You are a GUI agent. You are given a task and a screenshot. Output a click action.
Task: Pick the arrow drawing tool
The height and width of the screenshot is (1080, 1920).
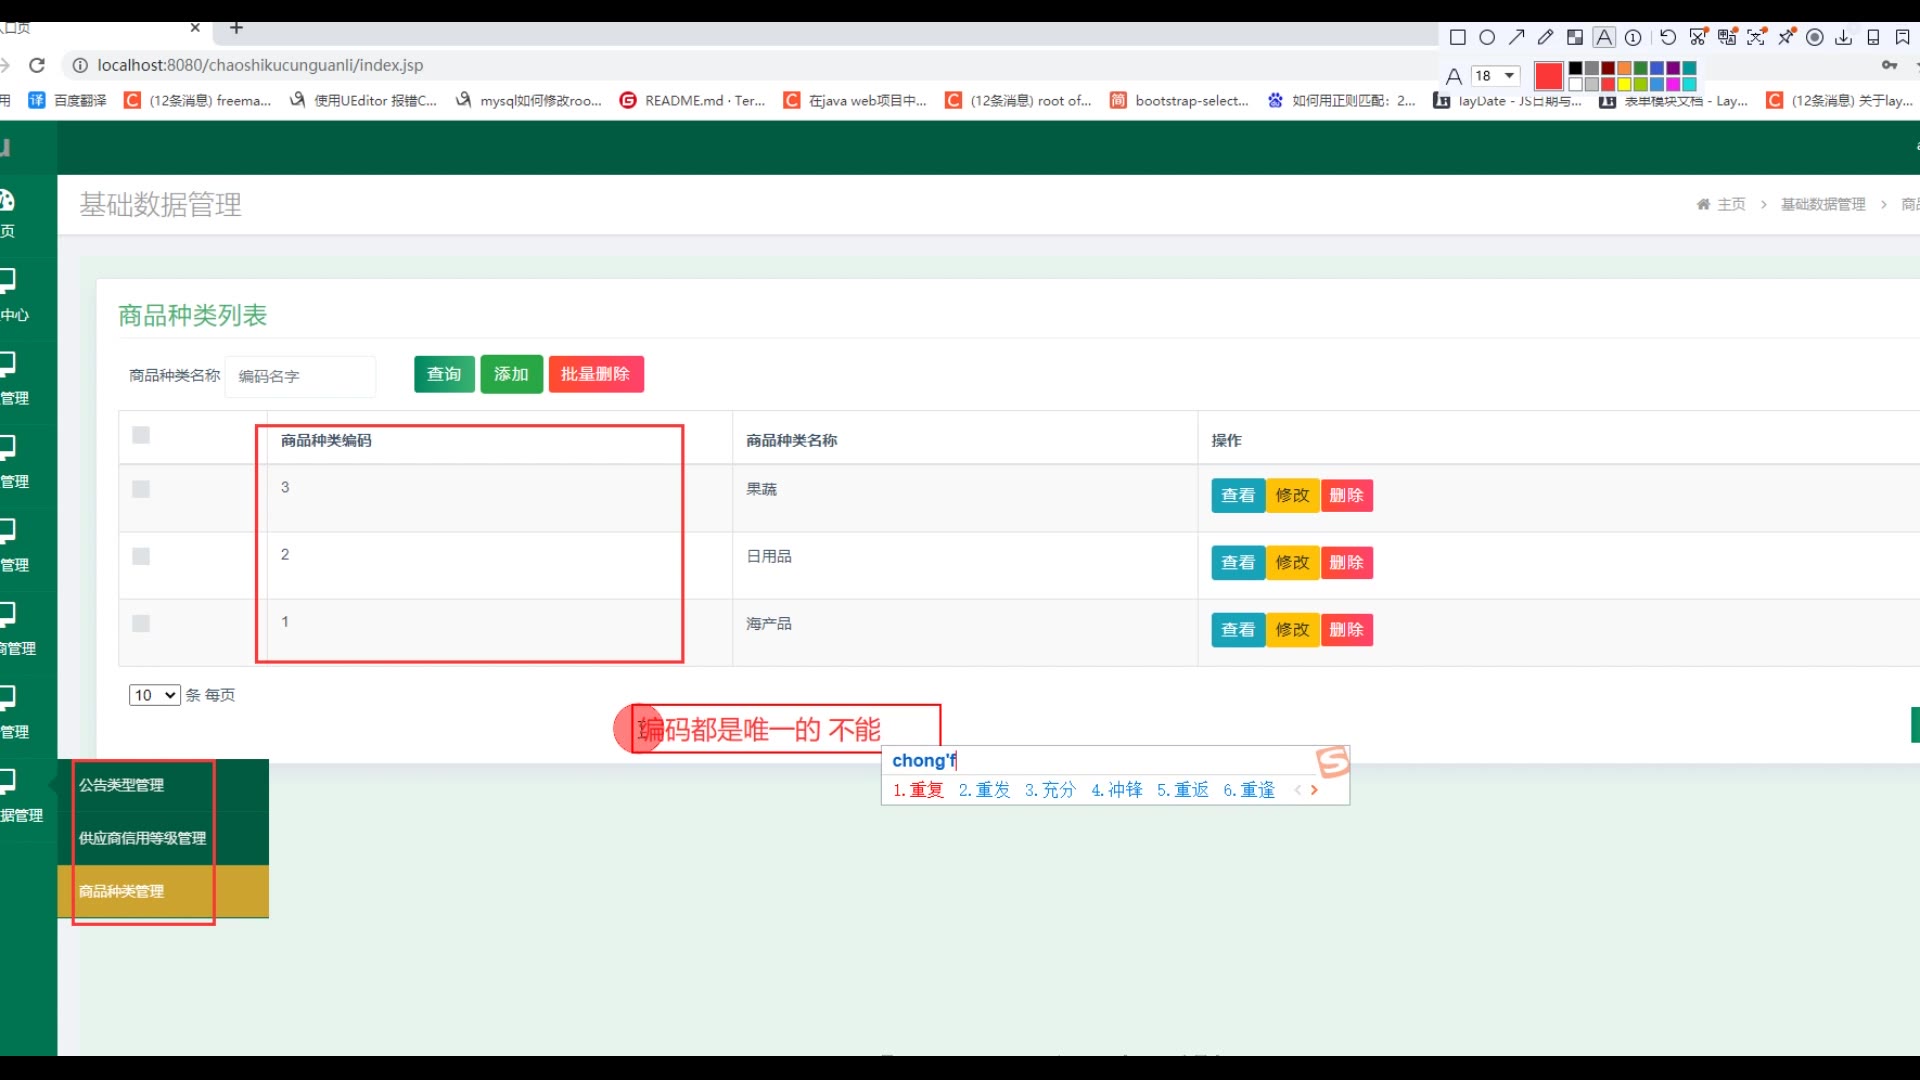tap(1516, 37)
